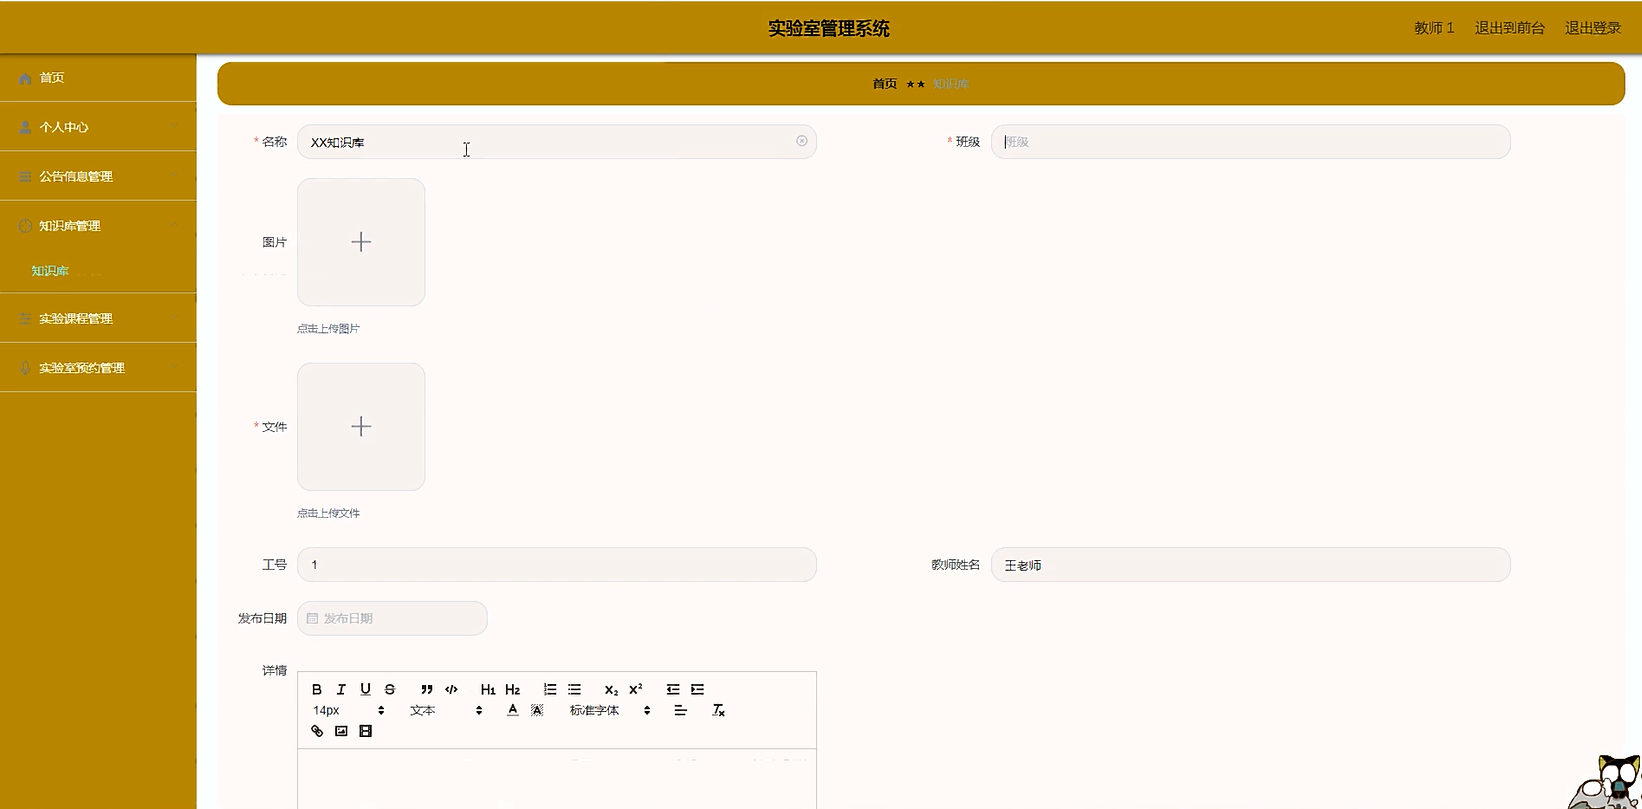Image resolution: width=1642 pixels, height=809 pixels.
Task: Click the 实验室管理系统 header title
Action: click(829, 28)
